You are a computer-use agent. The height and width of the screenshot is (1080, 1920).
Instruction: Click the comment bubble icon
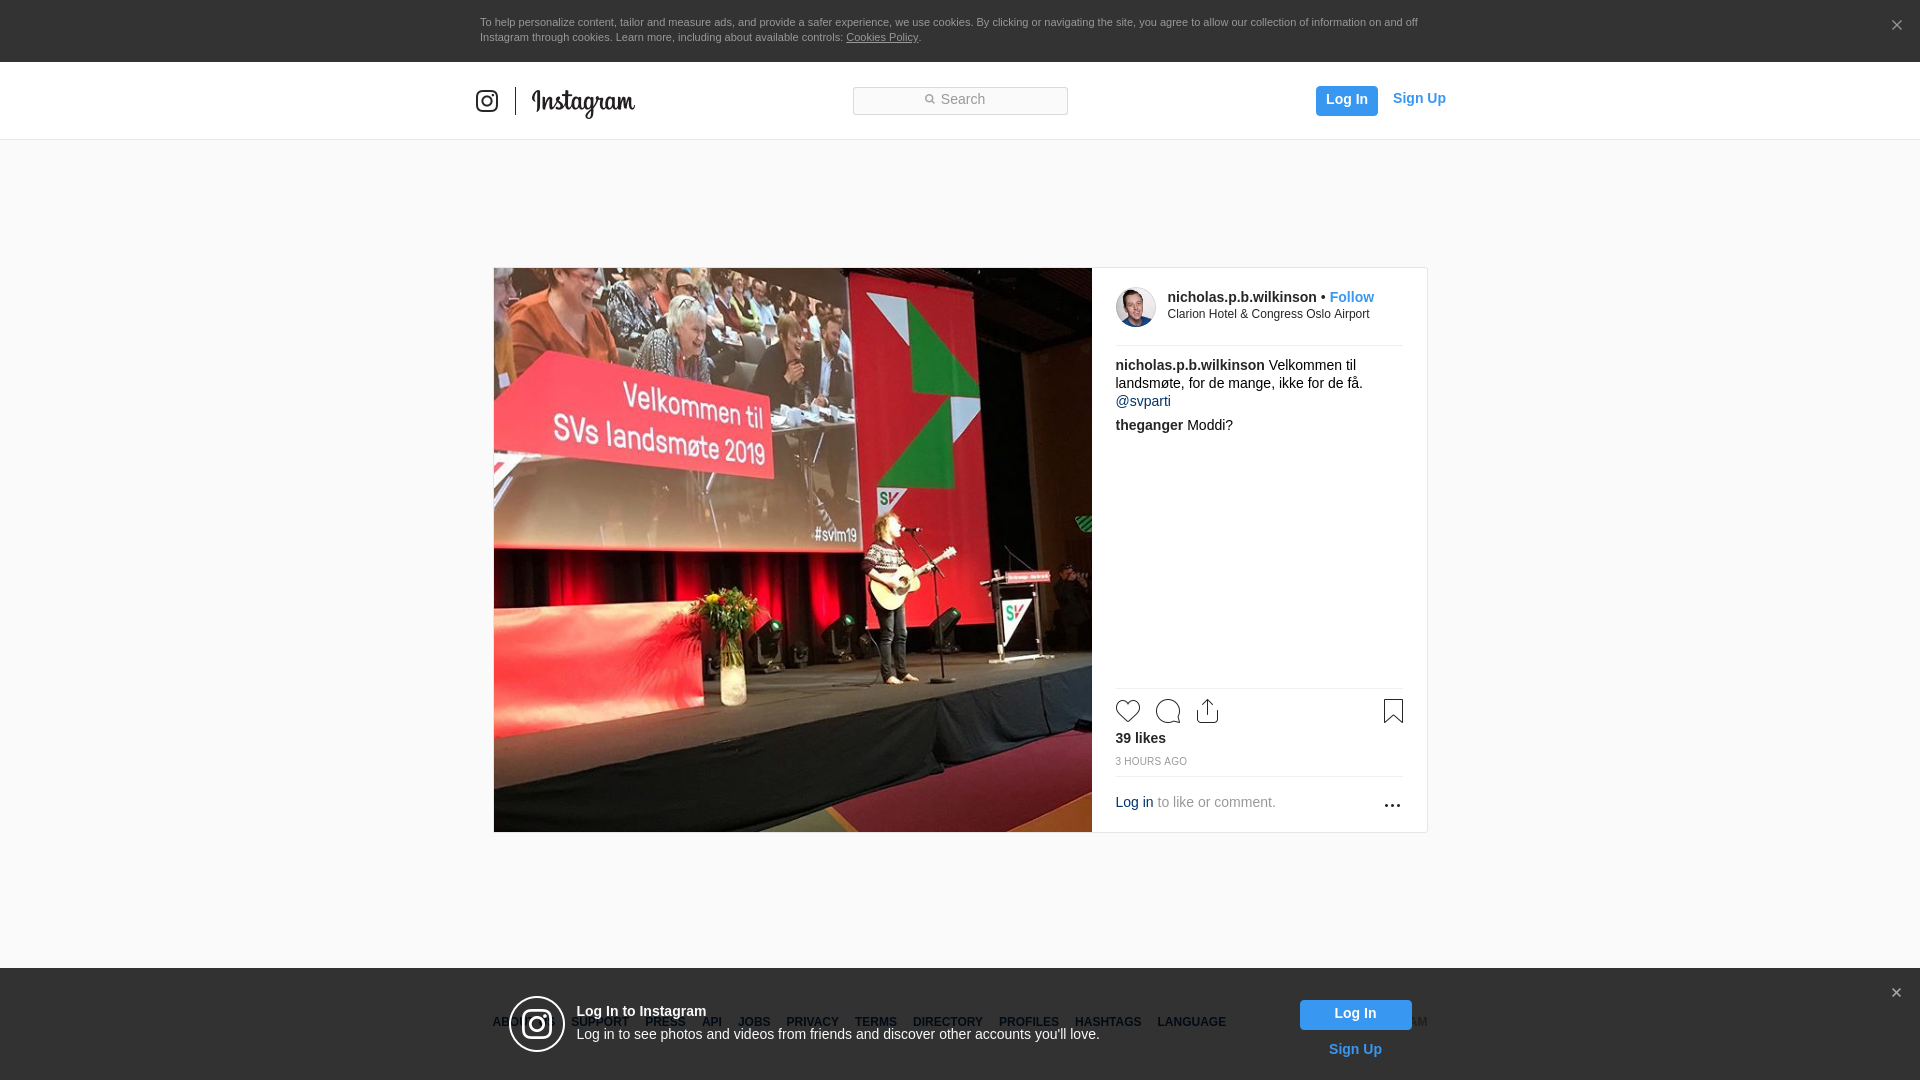click(x=1167, y=711)
